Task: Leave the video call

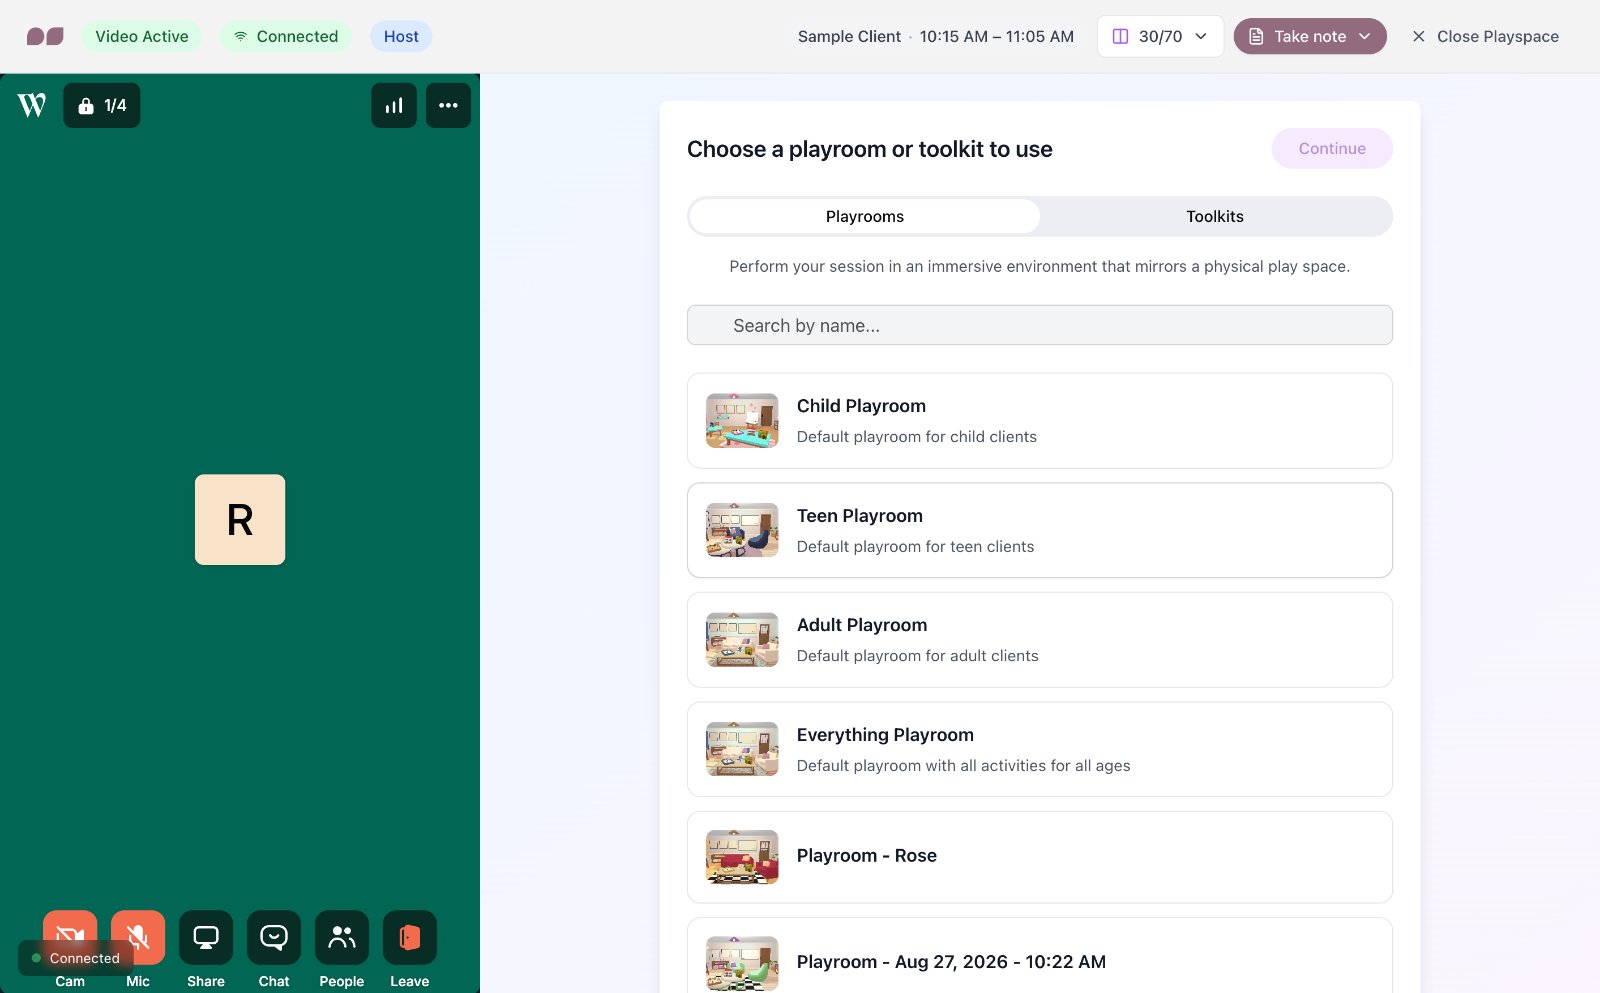Action: [x=410, y=937]
